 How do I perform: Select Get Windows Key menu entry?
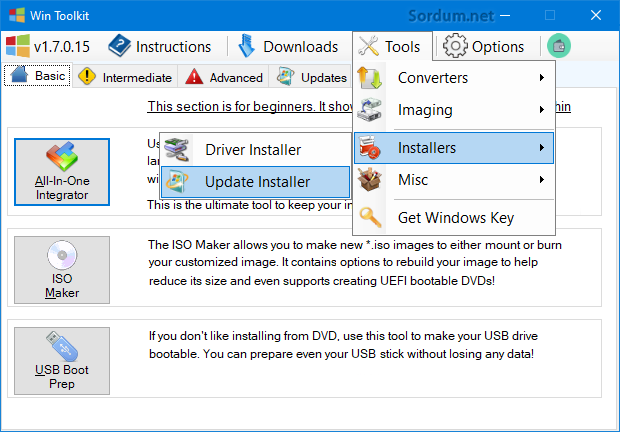click(x=454, y=218)
